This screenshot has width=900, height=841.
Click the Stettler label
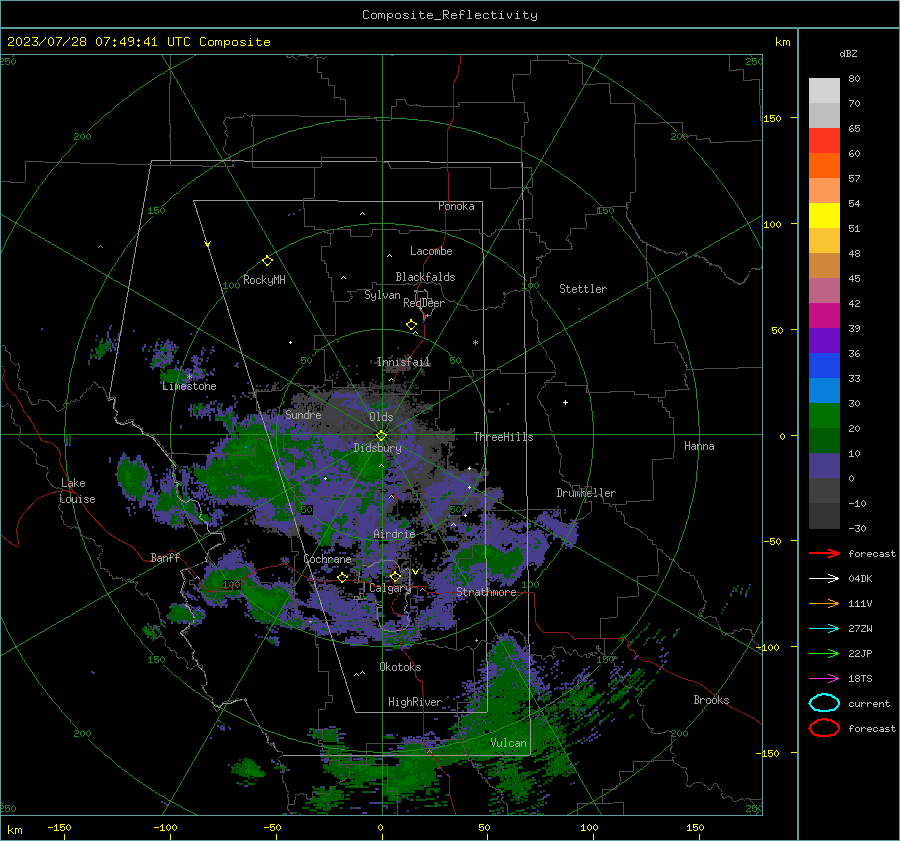click(x=583, y=289)
